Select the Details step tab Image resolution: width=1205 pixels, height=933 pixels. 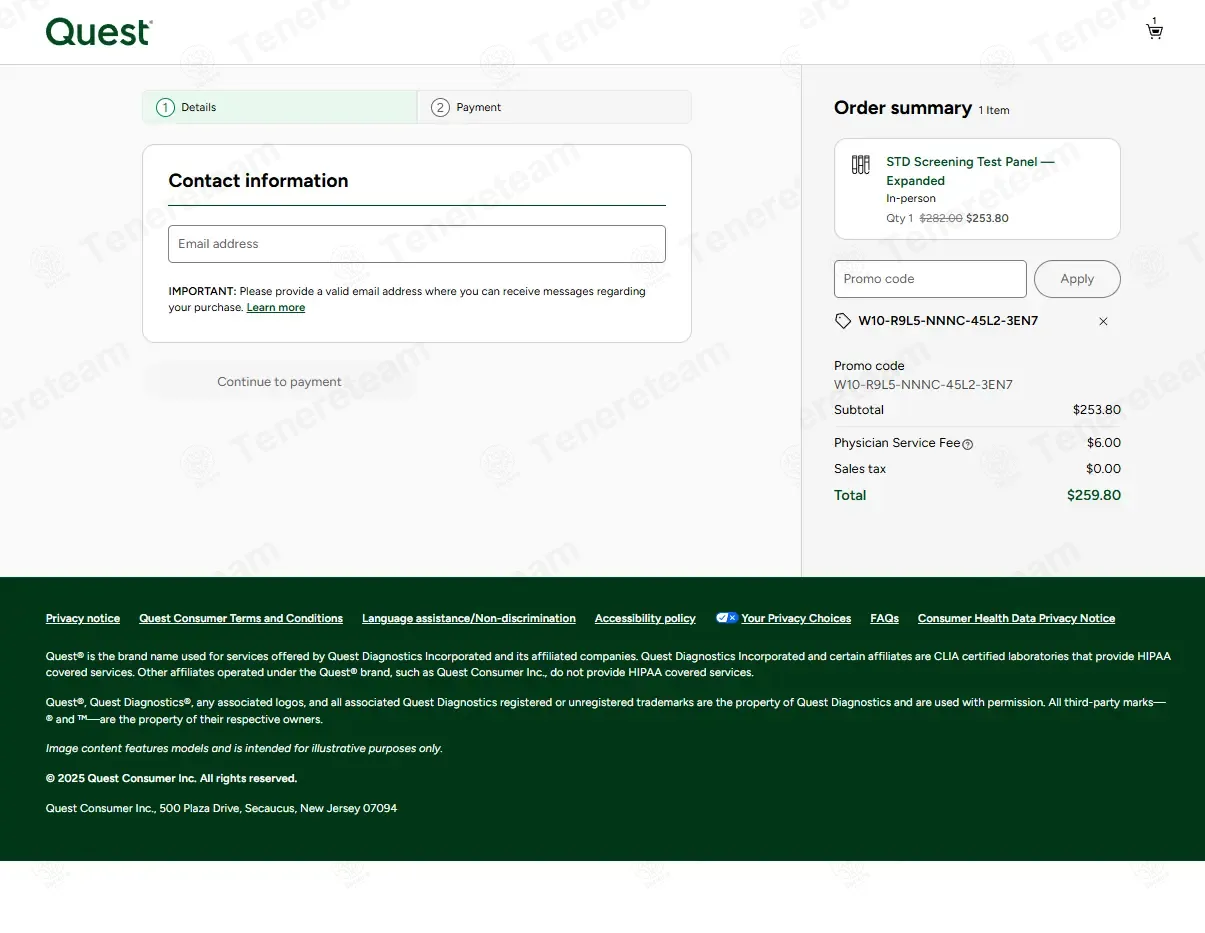tap(279, 107)
